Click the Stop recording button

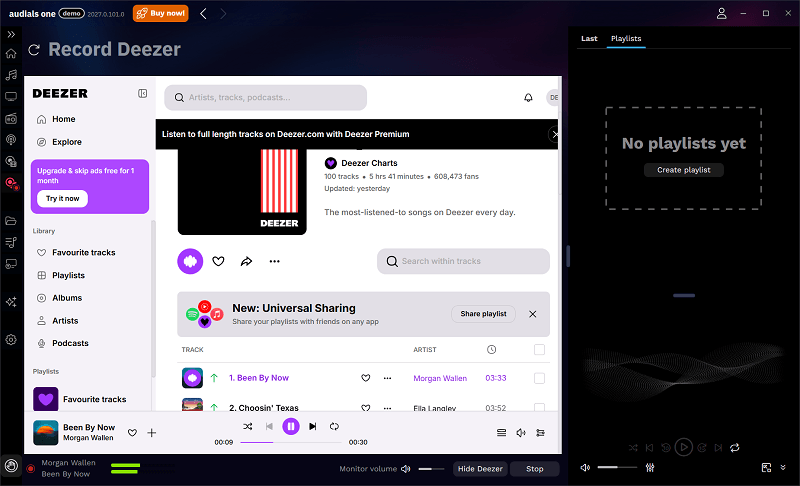(x=535, y=469)
